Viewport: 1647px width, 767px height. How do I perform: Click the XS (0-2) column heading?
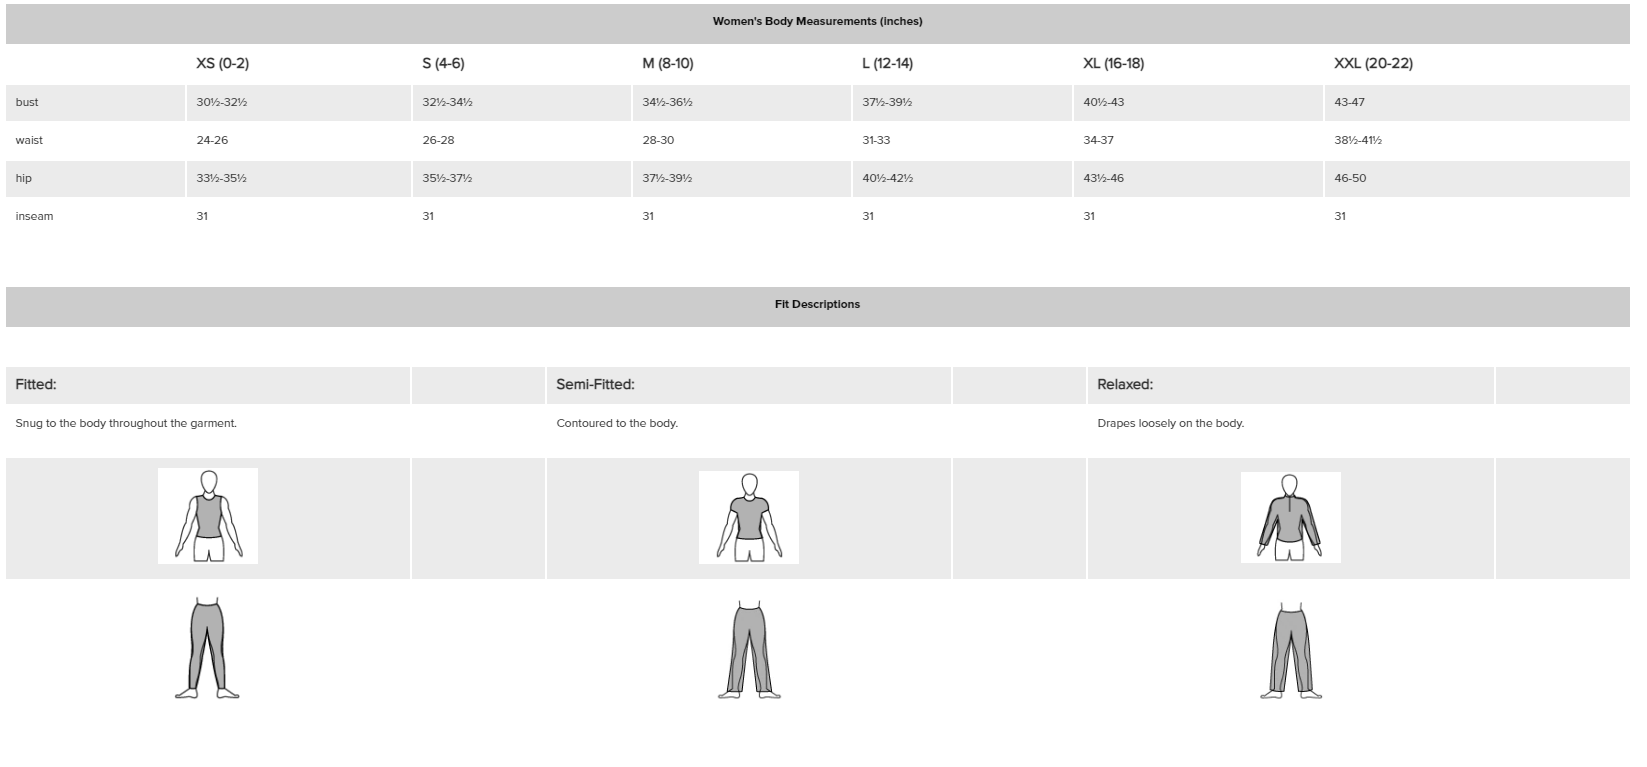pos(222,63)
